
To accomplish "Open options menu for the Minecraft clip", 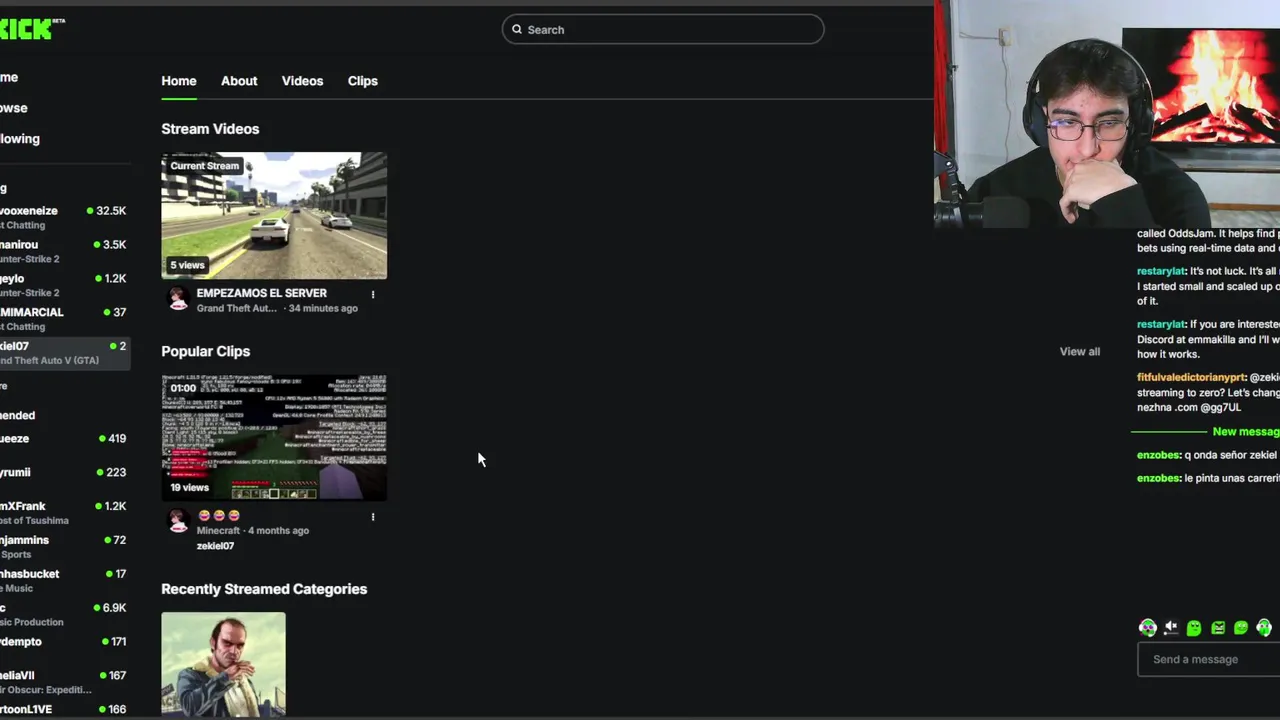I will tap(373, 517).
